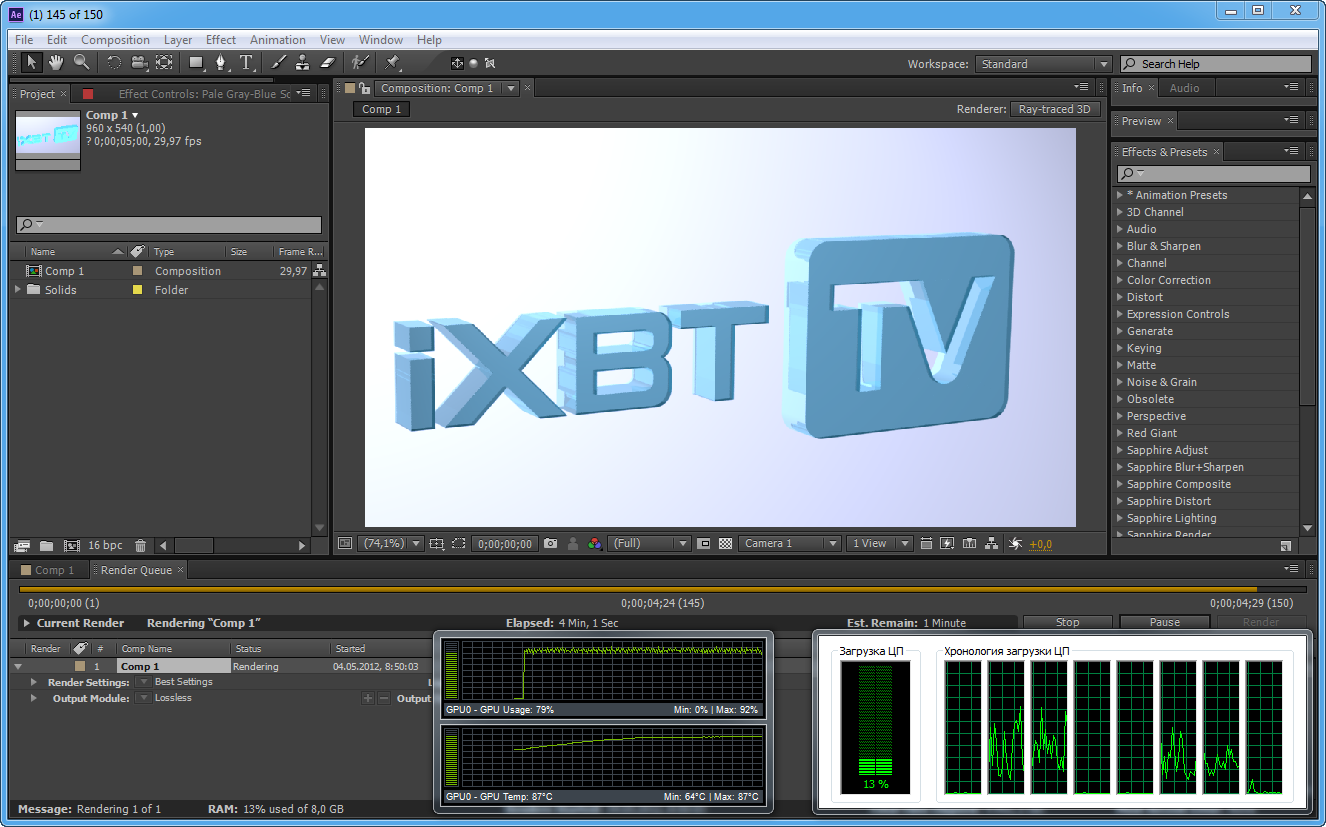This screenshot has height=827, width=1326.
Task: Click the Search Help input field
Action: pos(1215,64)
